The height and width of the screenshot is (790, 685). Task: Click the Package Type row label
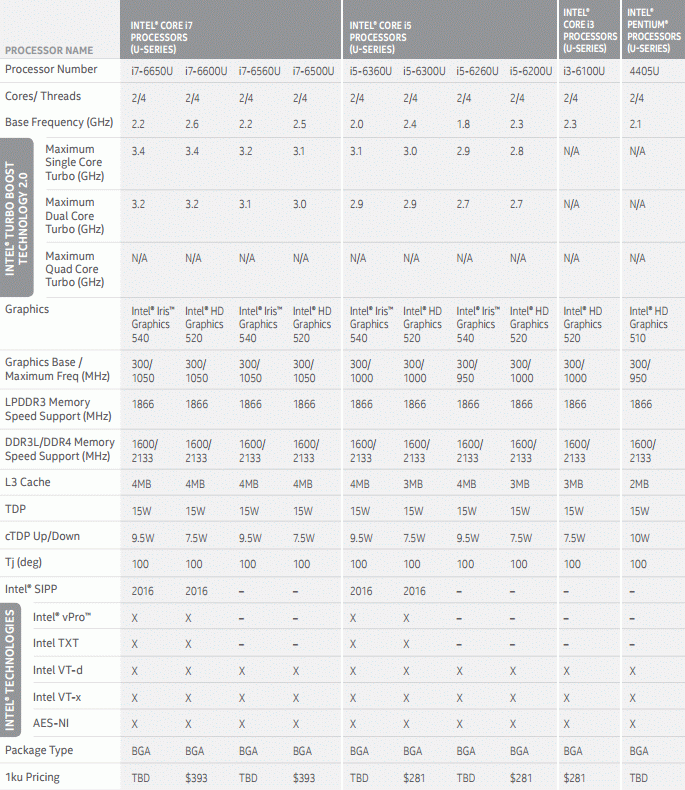tap(39, 751)
